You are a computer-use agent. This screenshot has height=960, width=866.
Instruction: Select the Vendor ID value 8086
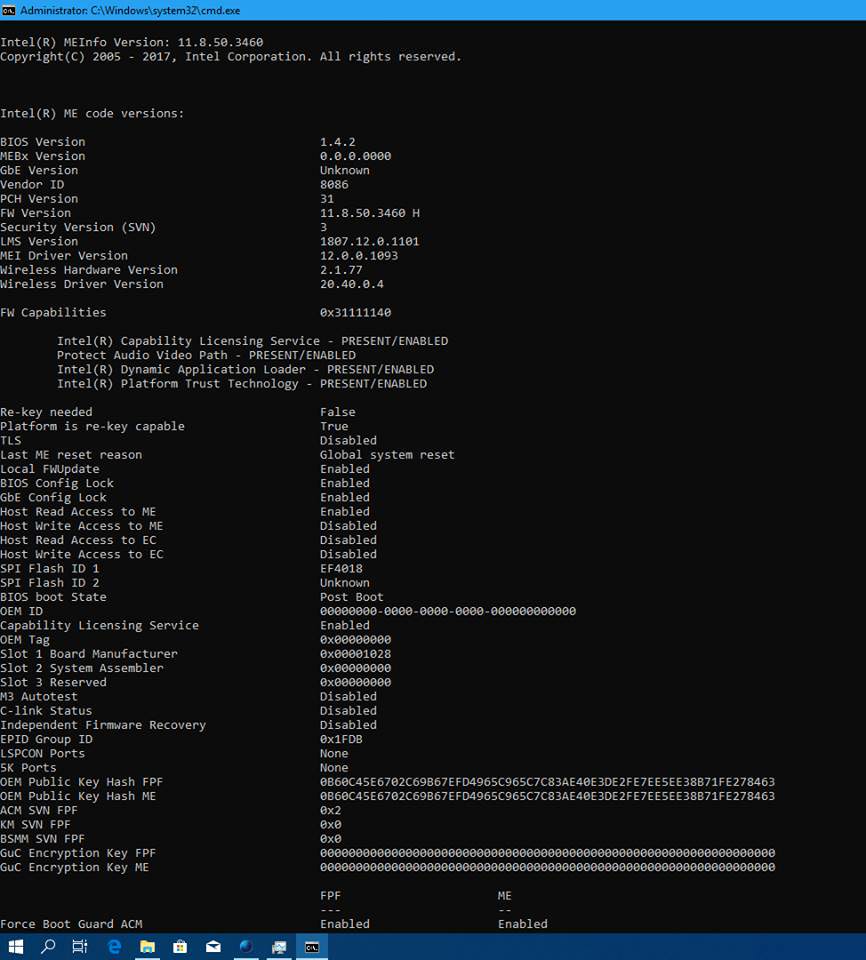coord(334,184)
